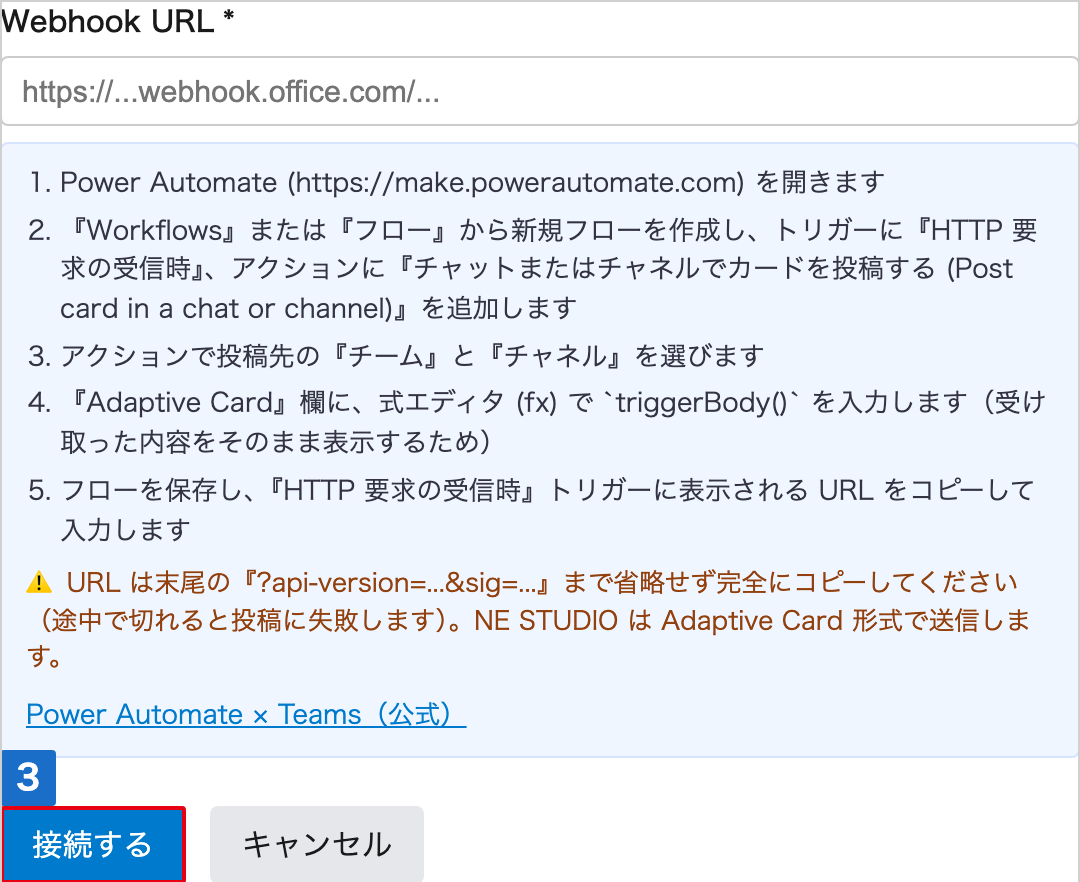This screenshot has width=1080, height=882.
Task: Click step 1 text 'Power Automate (https://make.powerautomate.com) を開きます'
Action: 472,182
